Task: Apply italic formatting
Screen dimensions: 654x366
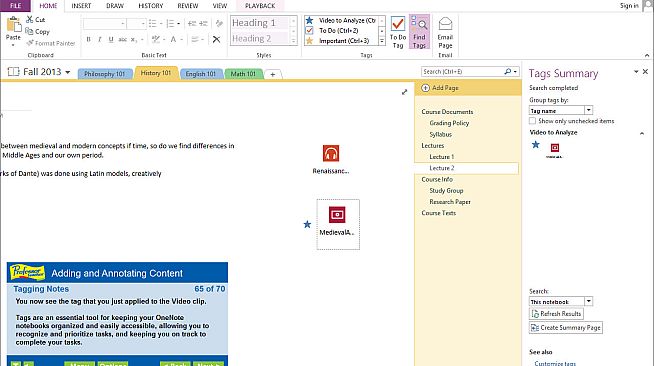Action: point(100,39)
